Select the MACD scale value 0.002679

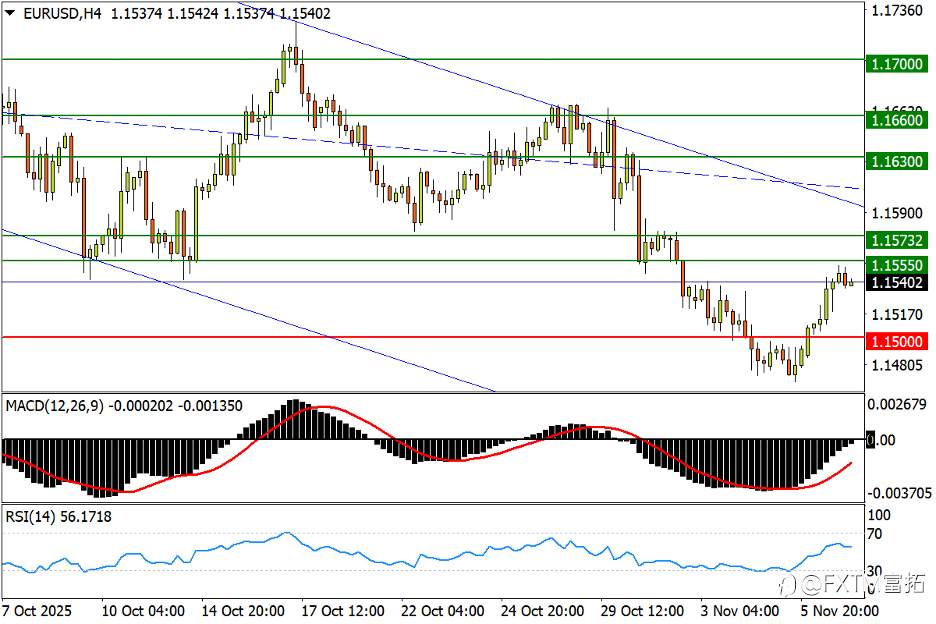897,404
